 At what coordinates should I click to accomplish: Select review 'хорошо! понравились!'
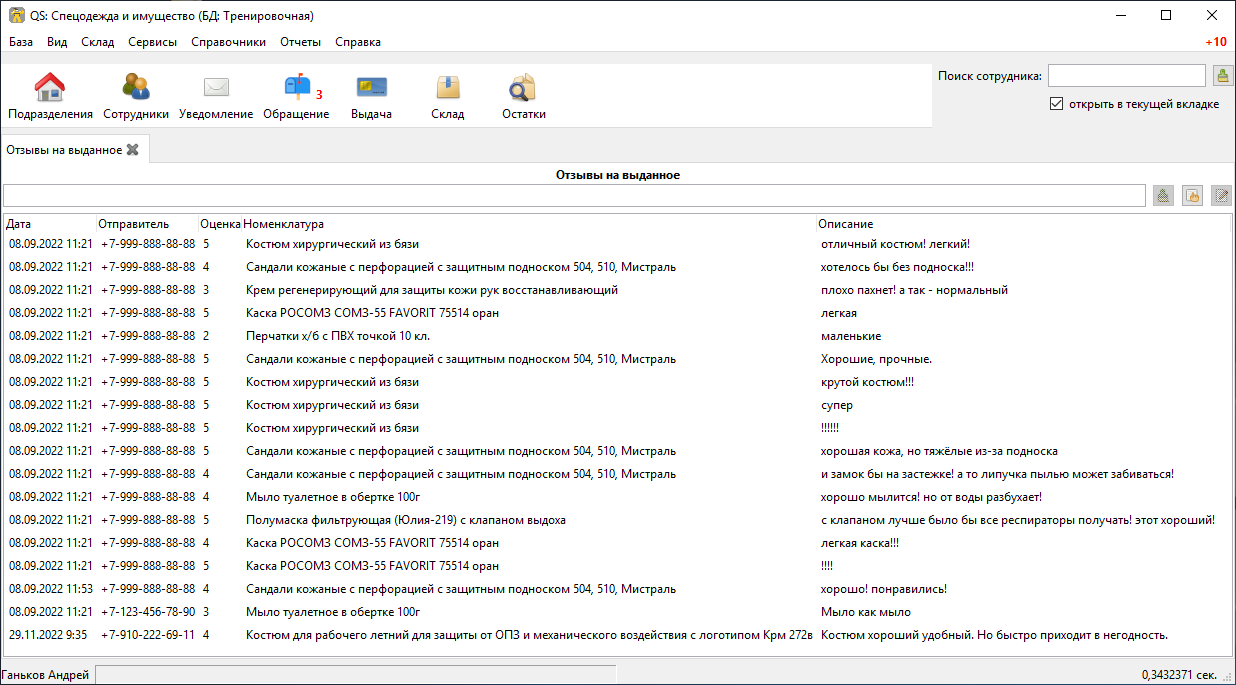click(883, 589)
